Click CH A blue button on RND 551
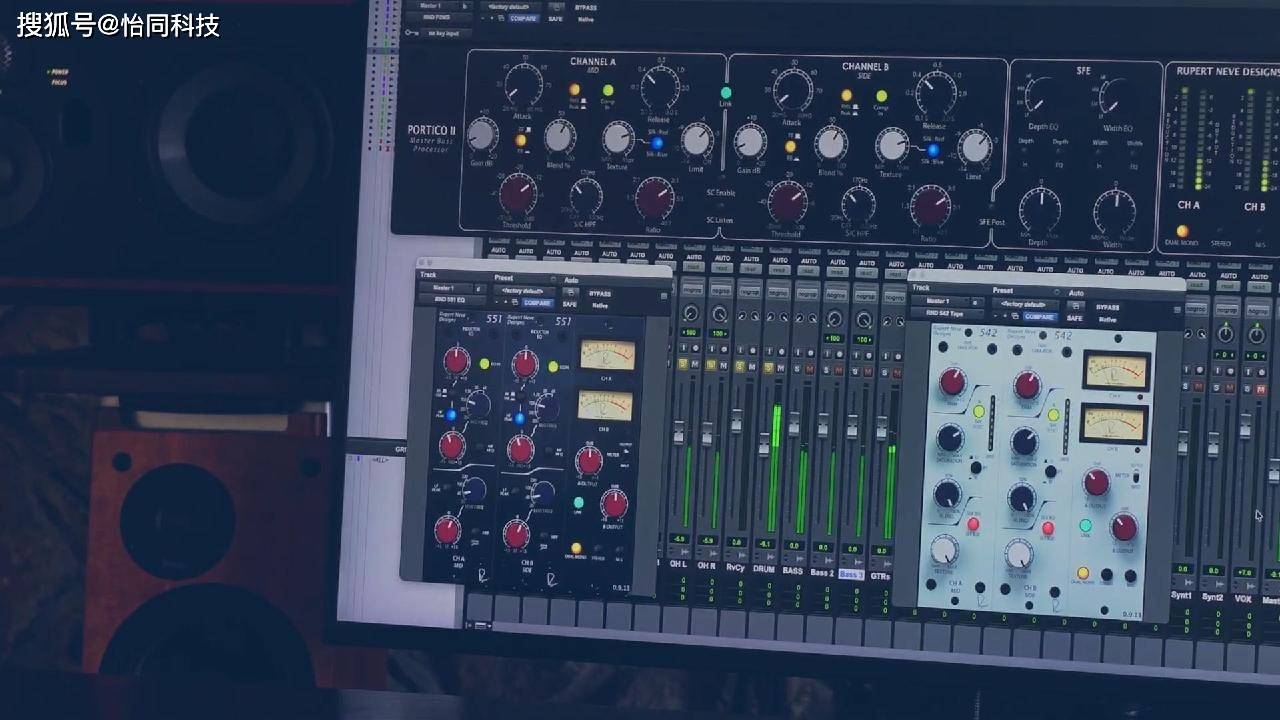The width and height of the screenshot is (1280, 720). pyautogui.click(x=451, y=415)
